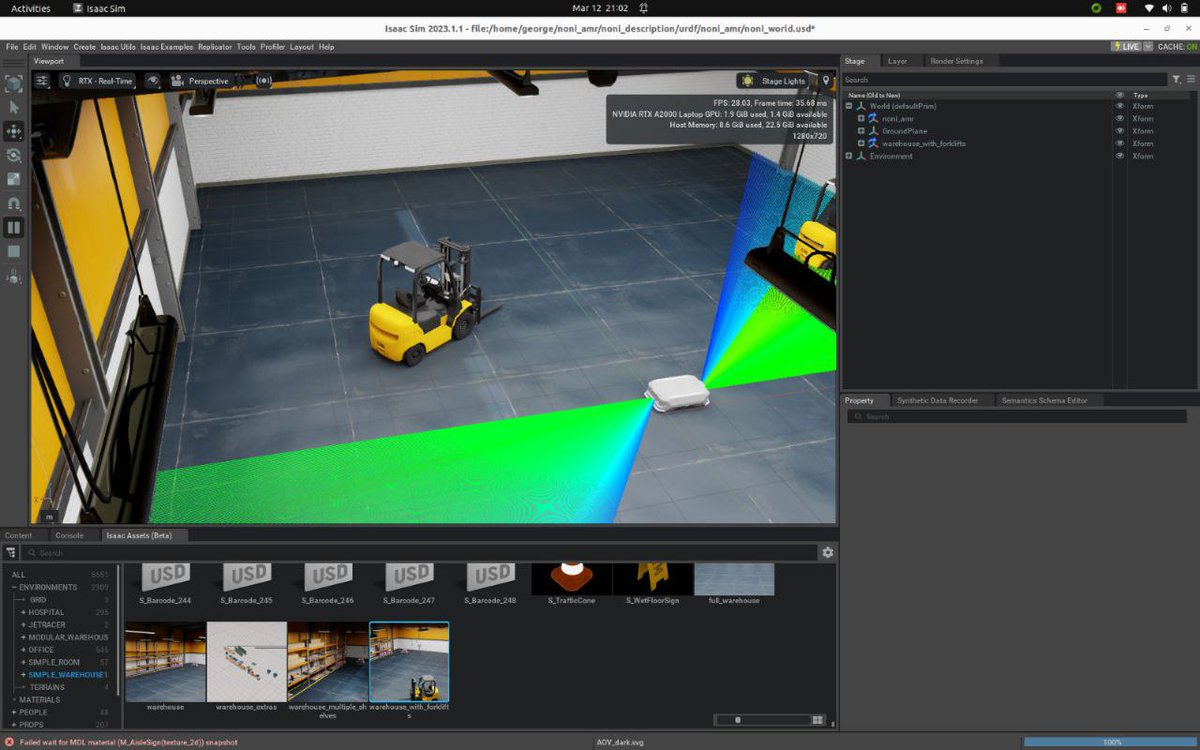Viewport: 1200px width, 750px height.
Task: Open the Semantics Schema Editor tab
Action: [1044, 400]
